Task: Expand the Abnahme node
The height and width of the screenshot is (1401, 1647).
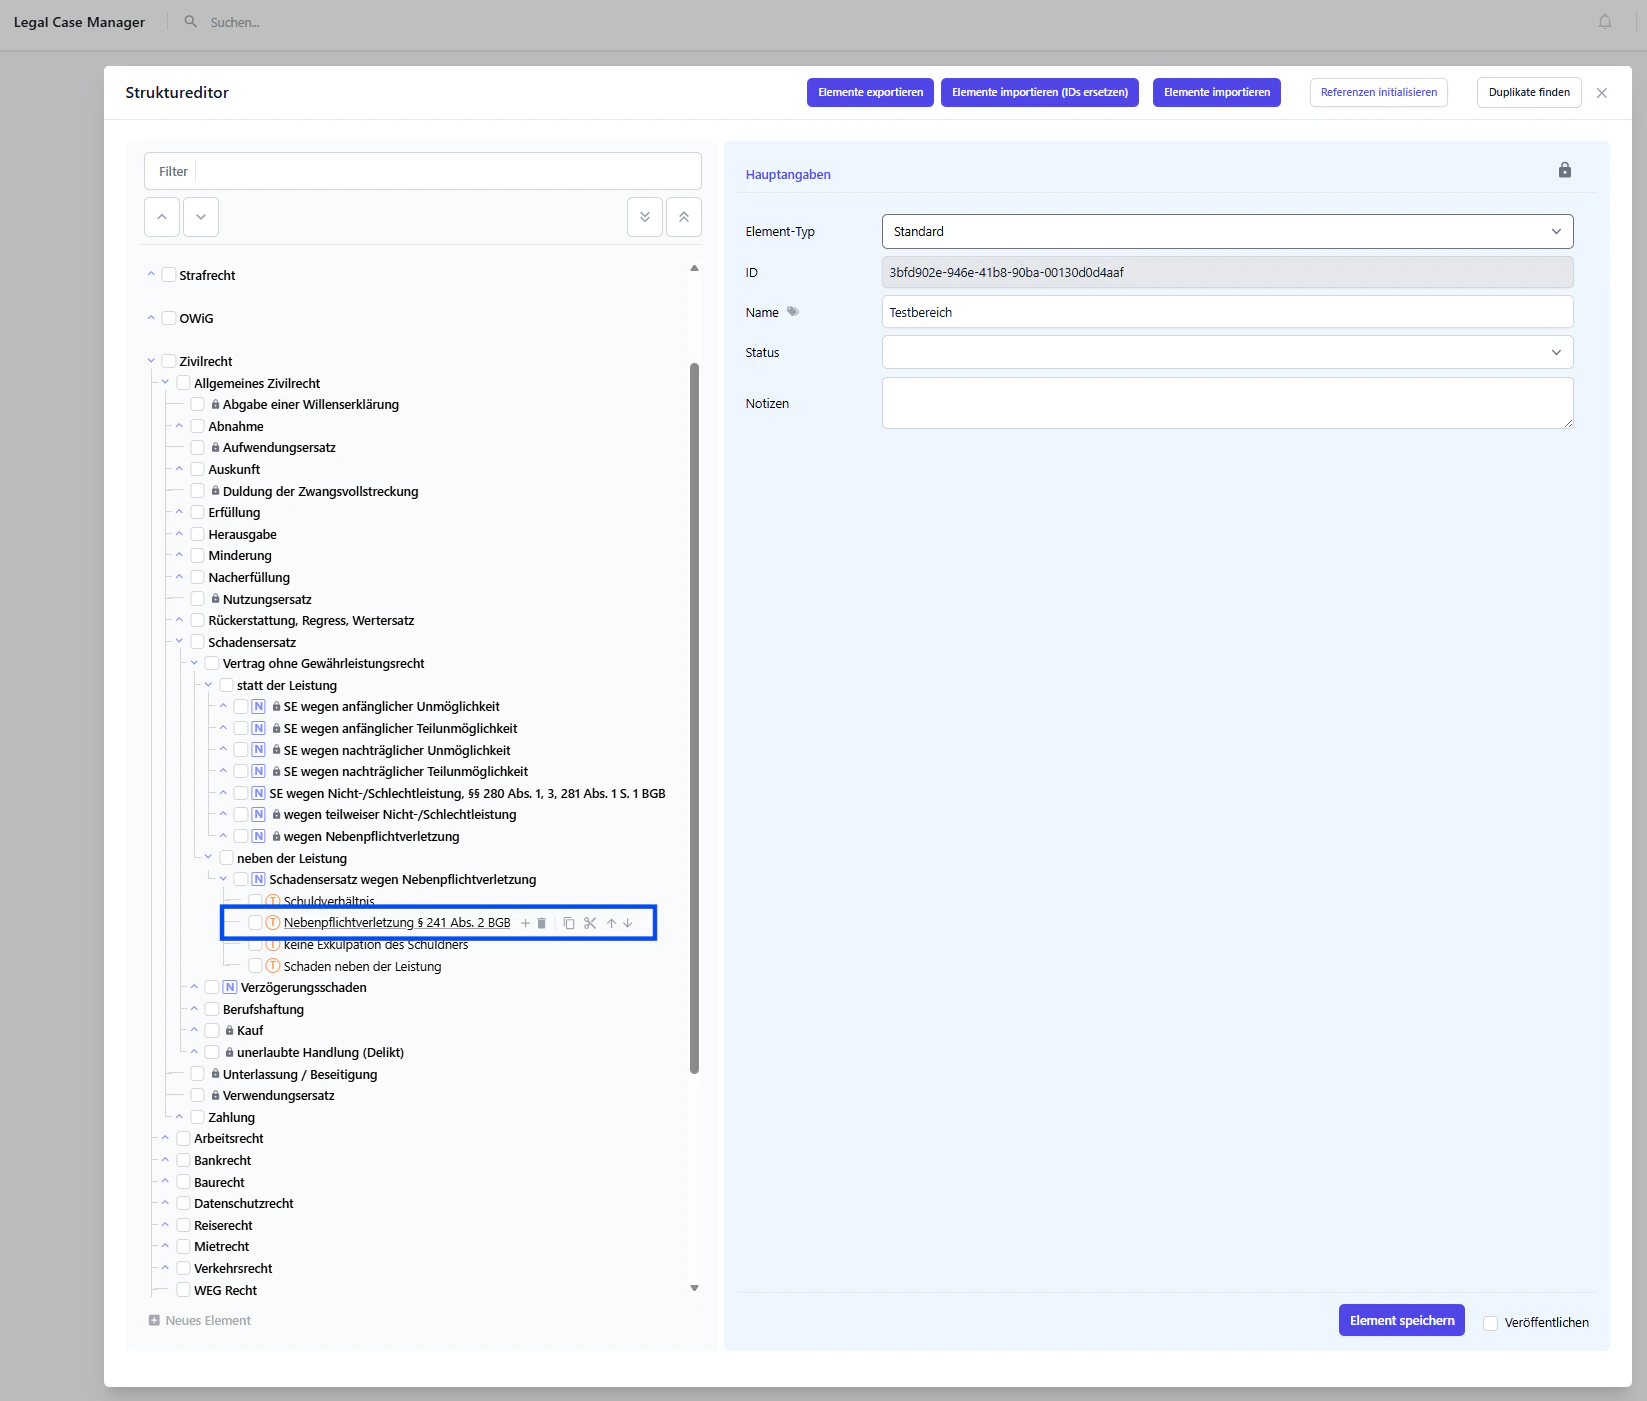Action: 180,426
